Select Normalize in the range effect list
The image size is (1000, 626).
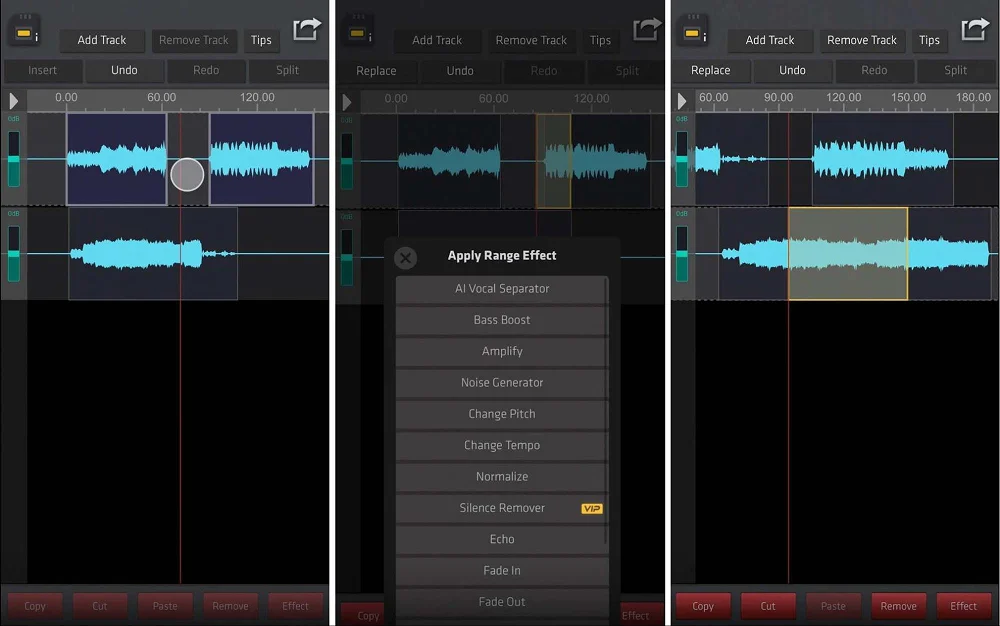click(502, 477)
